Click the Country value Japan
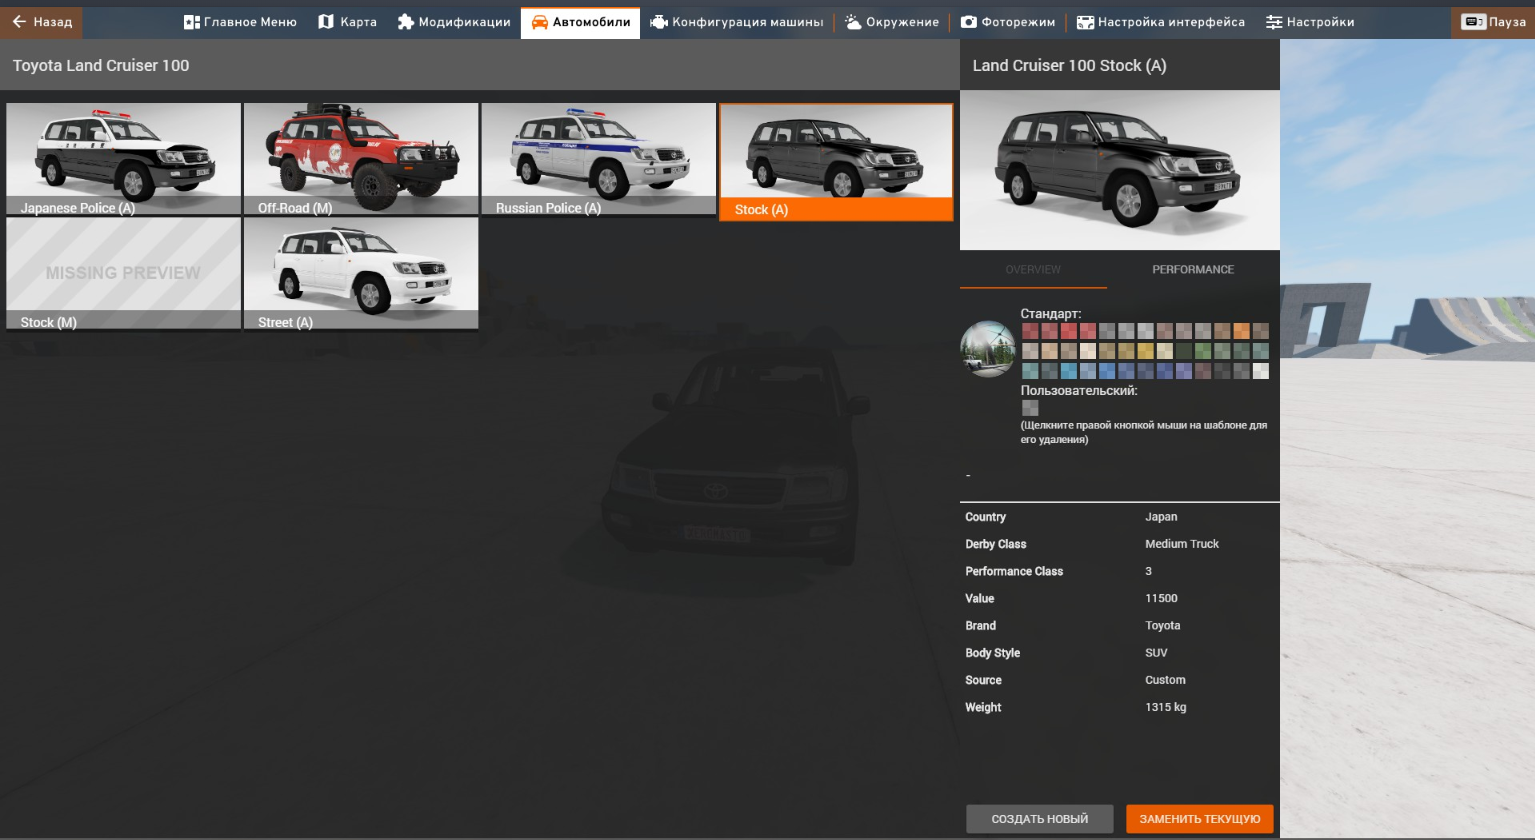The width and height of the screenshot is (1535, 840). pos(1161,517)
